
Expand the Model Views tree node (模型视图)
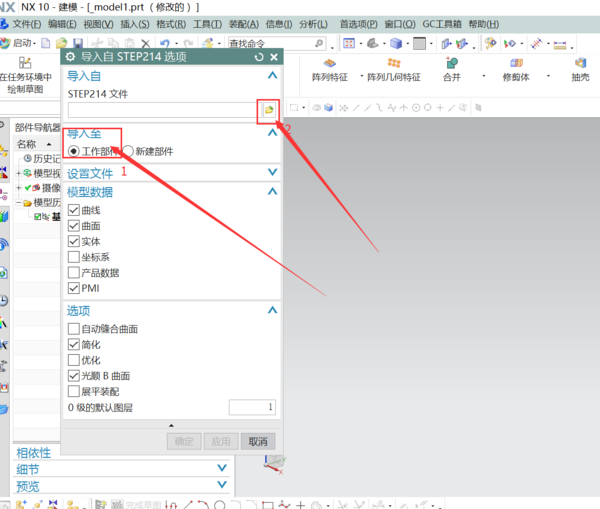click(x=18, y=174)
